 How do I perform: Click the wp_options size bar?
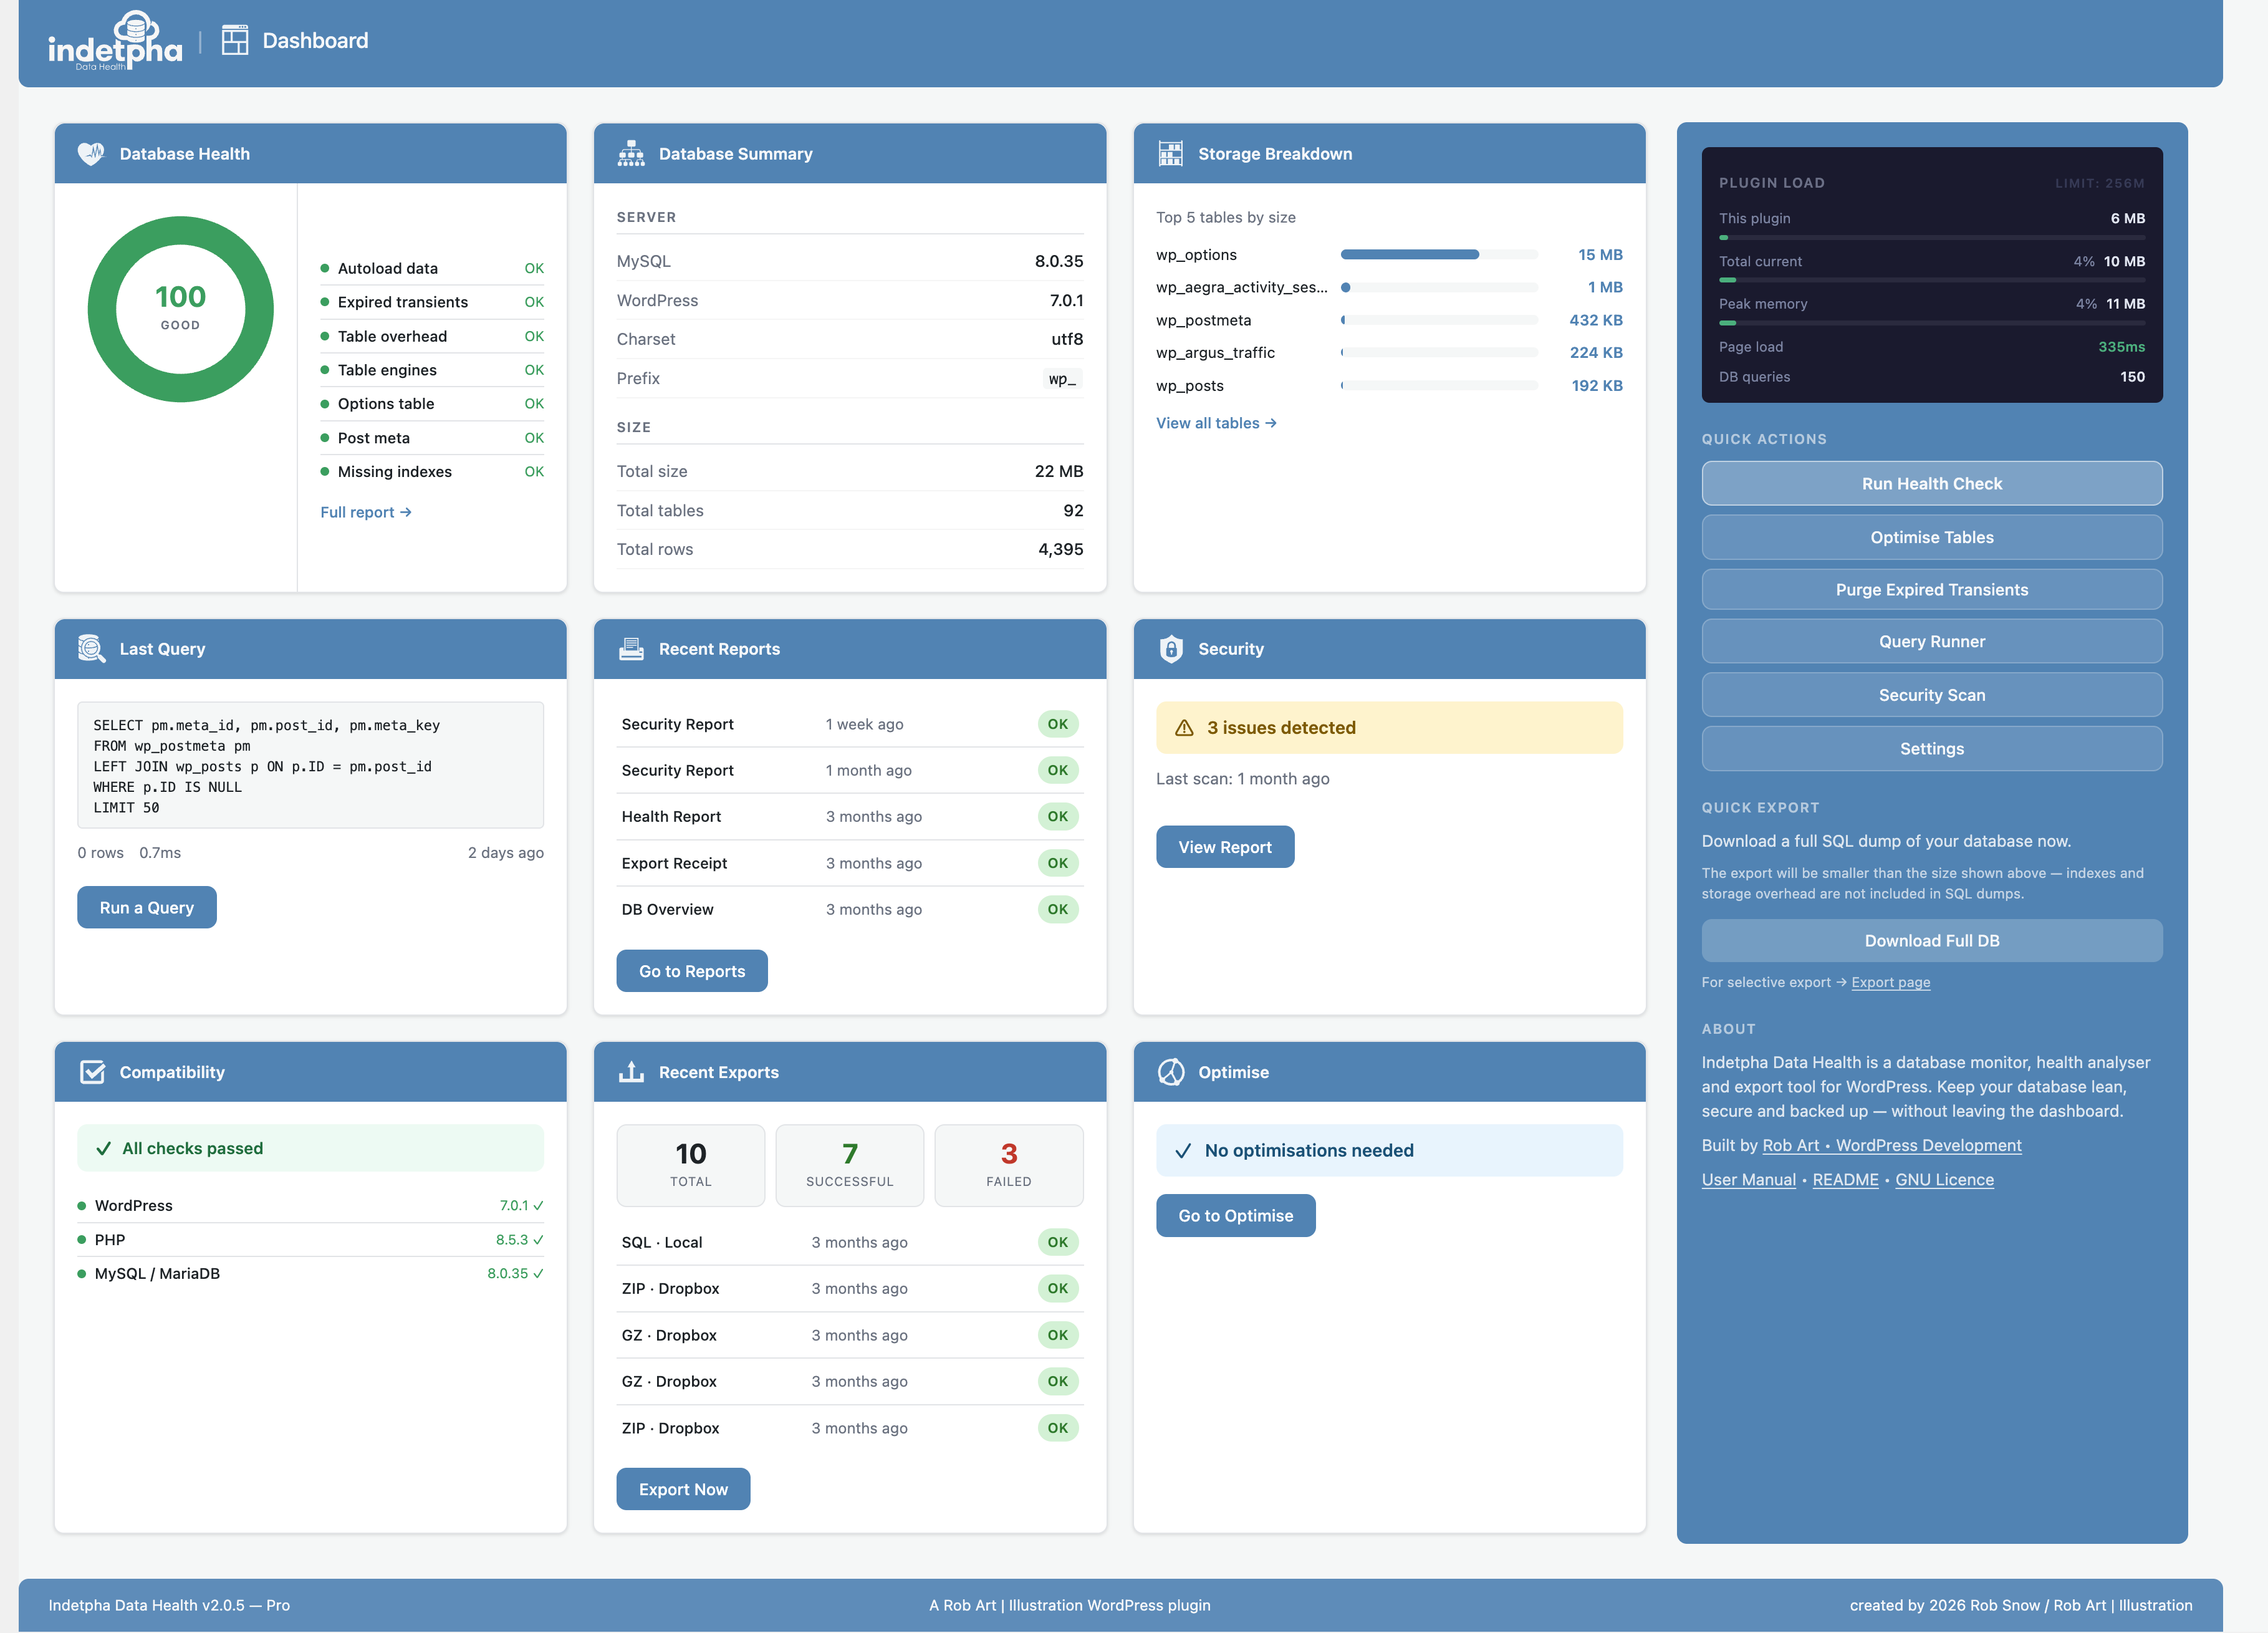[1439, 255]
